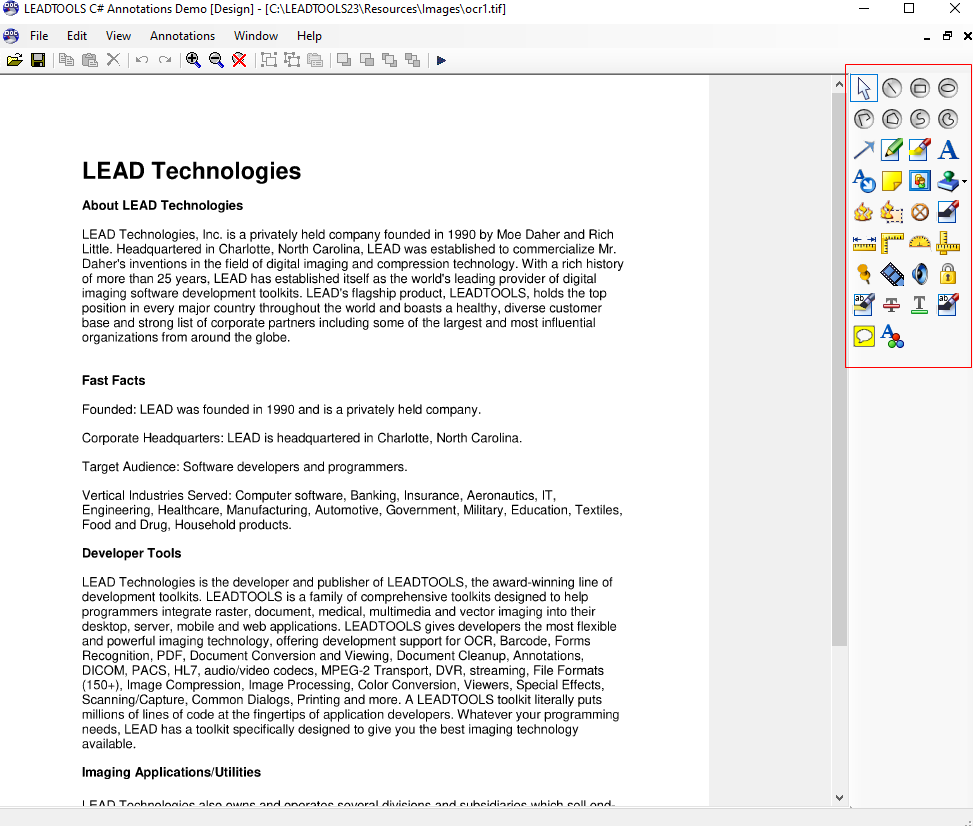Choose the Select pointer tool
The image size is (973, 826).
(x=864, y=88)
